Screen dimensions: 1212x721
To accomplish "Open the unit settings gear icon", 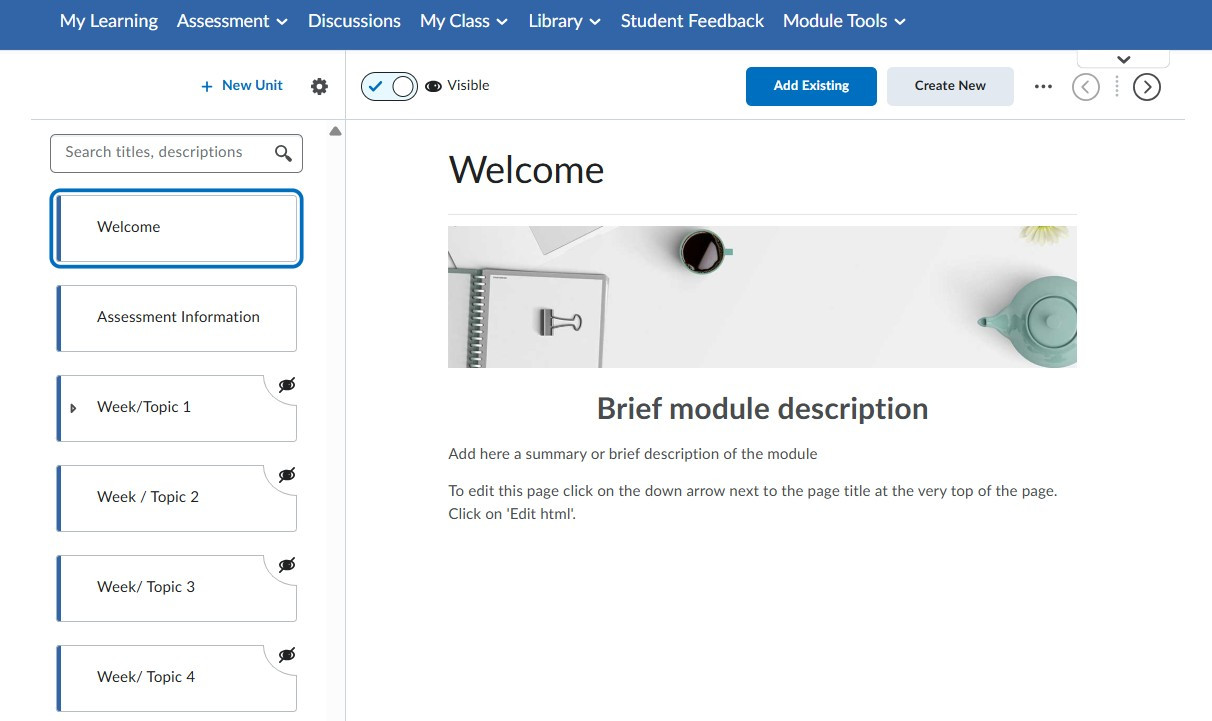I will pyautogui.click(x=319, y=87).
